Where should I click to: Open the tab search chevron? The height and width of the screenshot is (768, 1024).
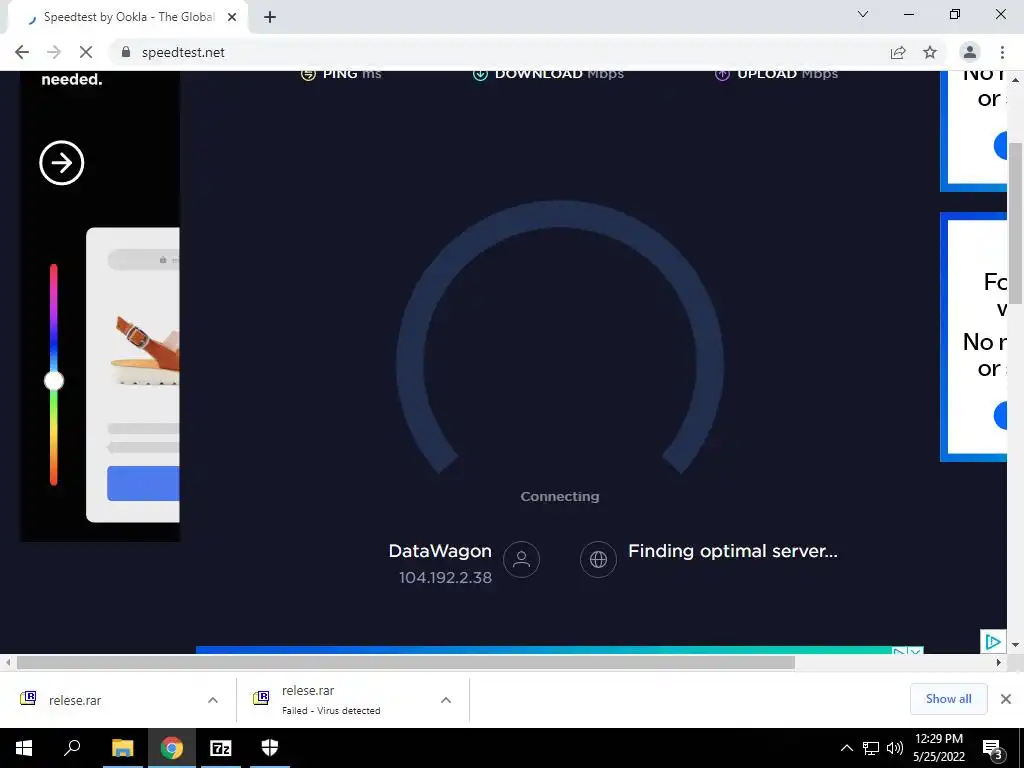[863, 14]
